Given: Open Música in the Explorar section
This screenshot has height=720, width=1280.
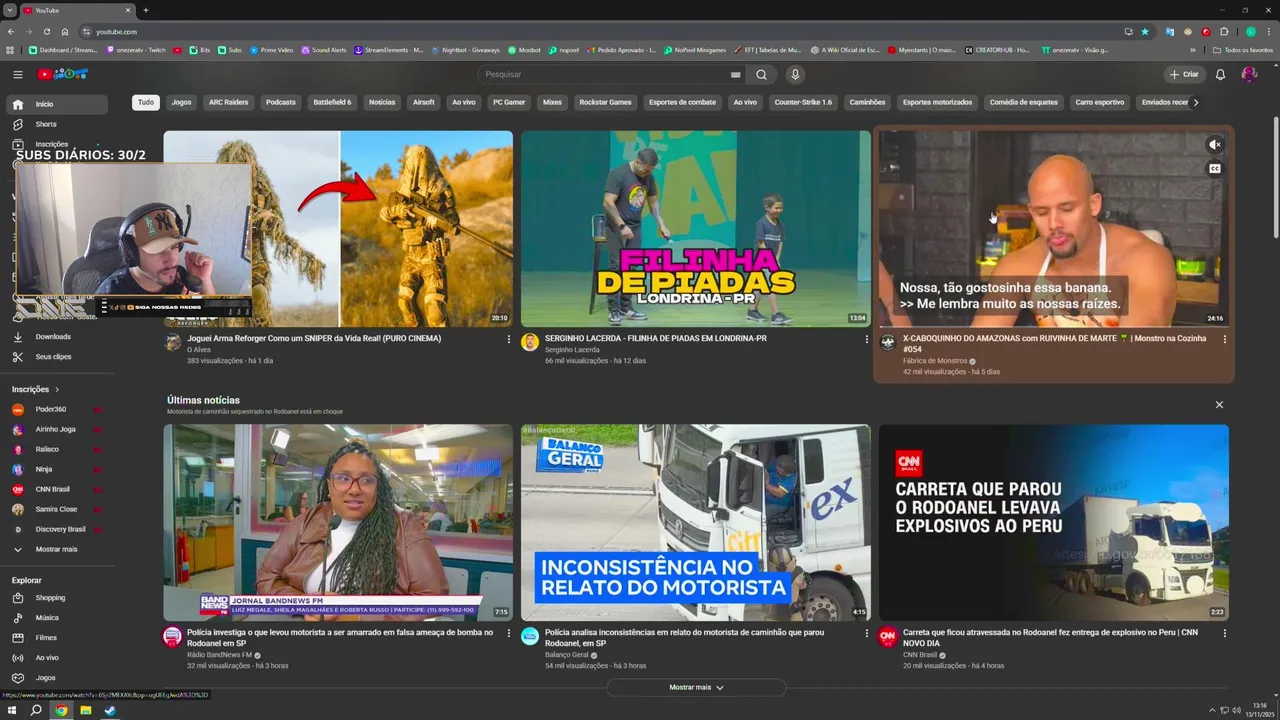Looking at the screenshot, I should click(x=56, y=618).
